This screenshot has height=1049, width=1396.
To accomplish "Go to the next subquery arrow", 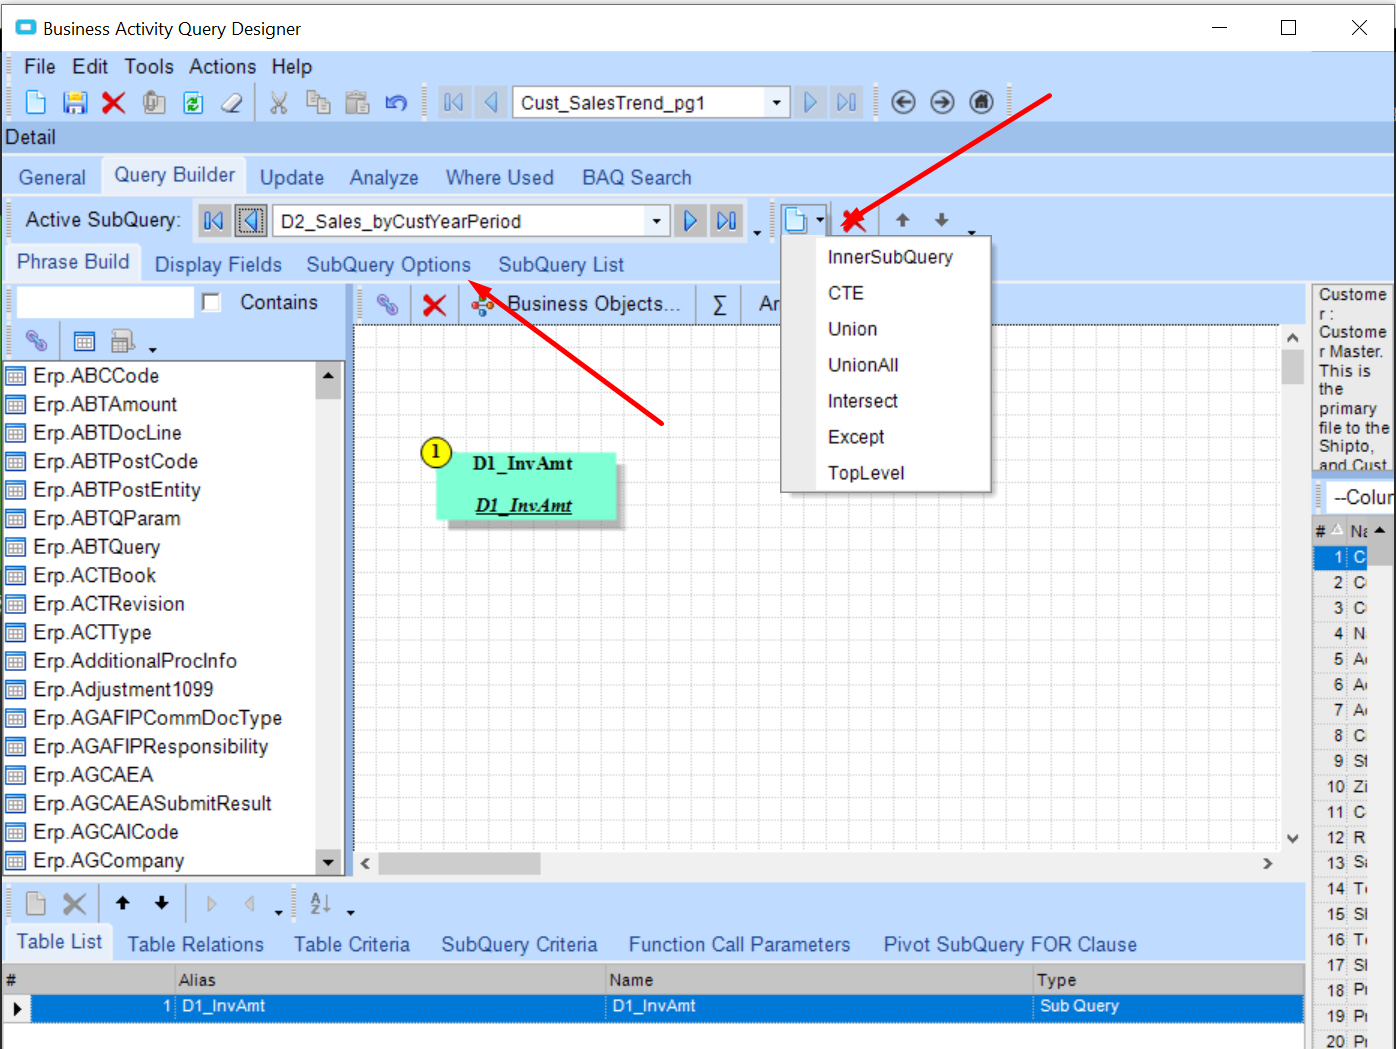I will (x=690, y=220).
